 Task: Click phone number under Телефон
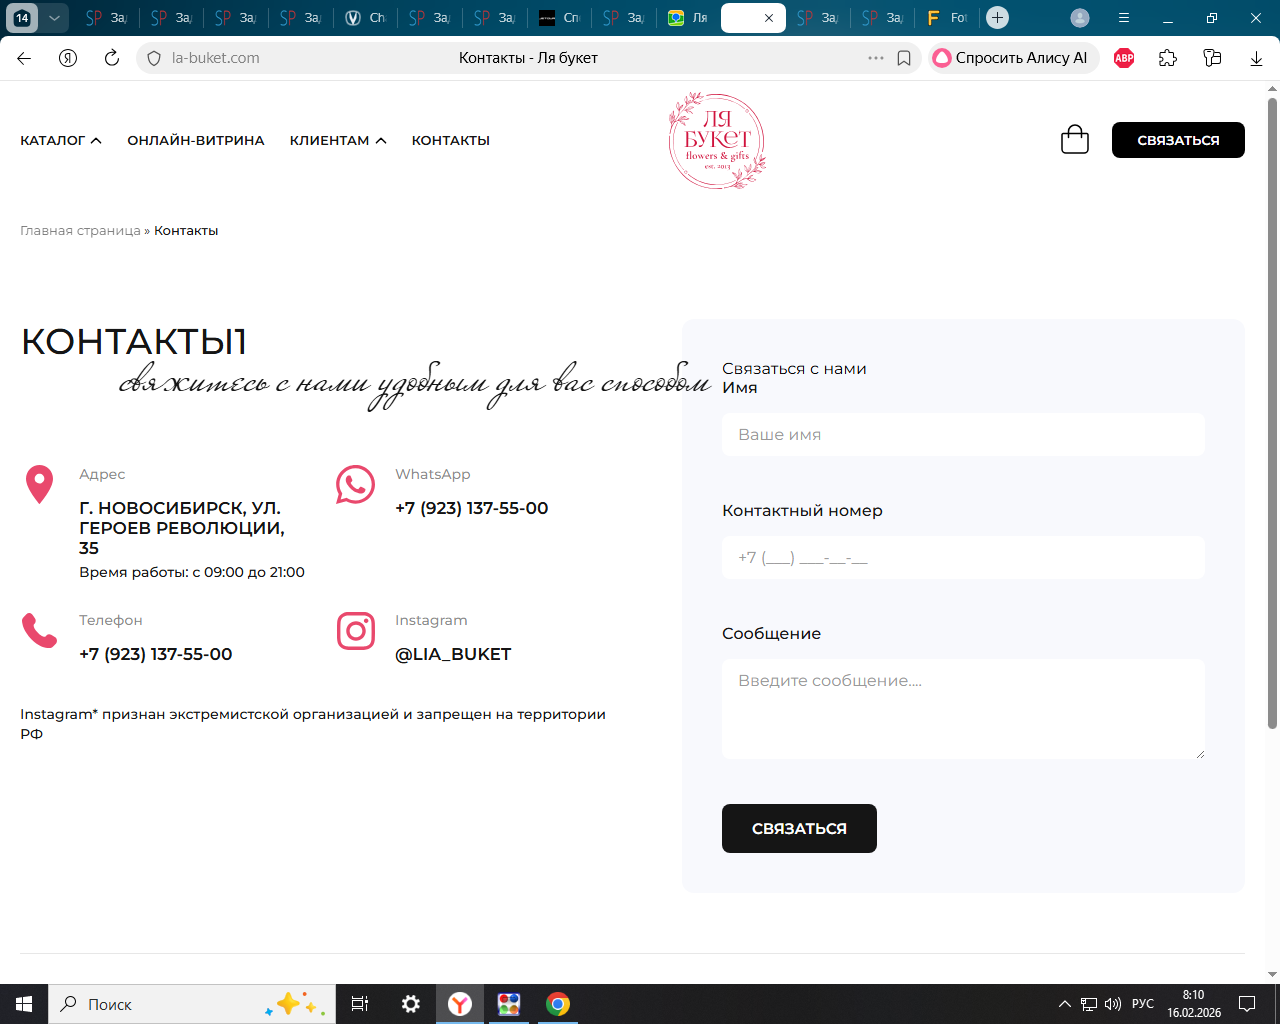tap(156, 654)
